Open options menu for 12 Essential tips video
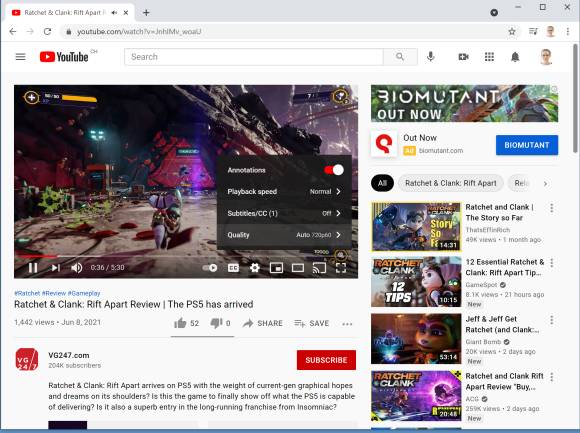 click(x=552, y=263)
